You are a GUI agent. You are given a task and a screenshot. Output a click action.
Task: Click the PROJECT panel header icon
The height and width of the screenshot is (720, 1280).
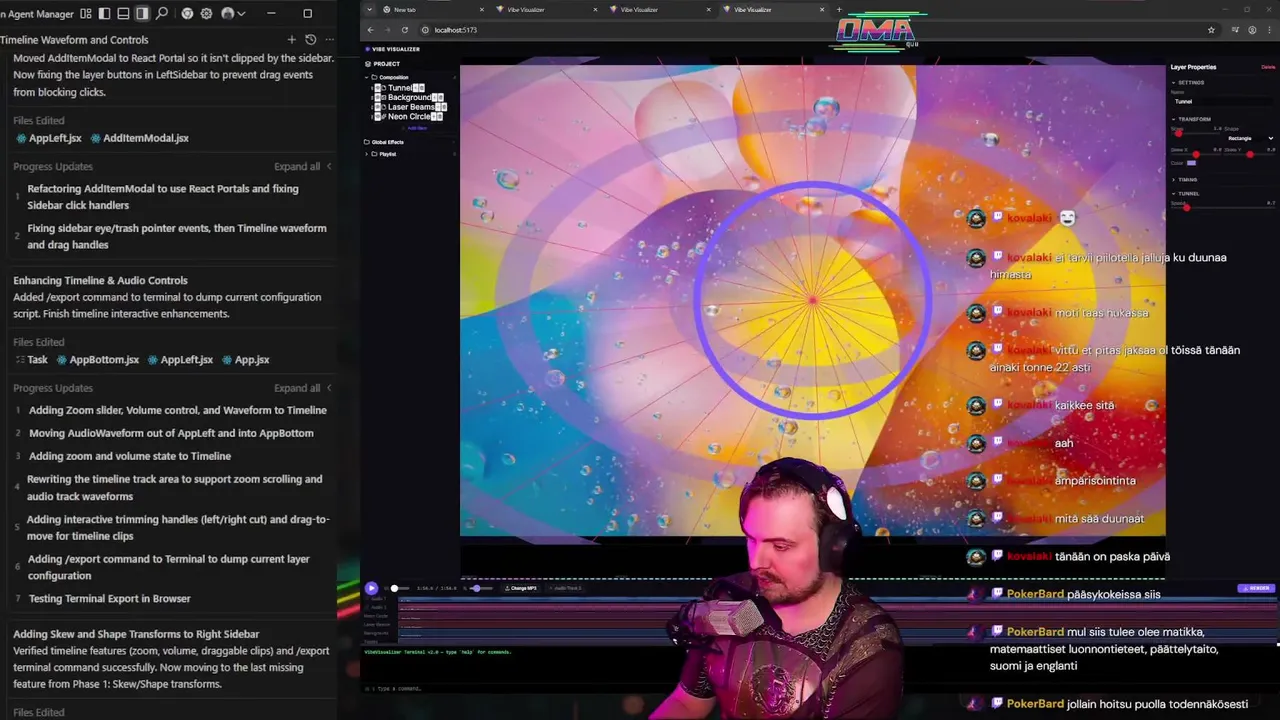coord(367,64)
